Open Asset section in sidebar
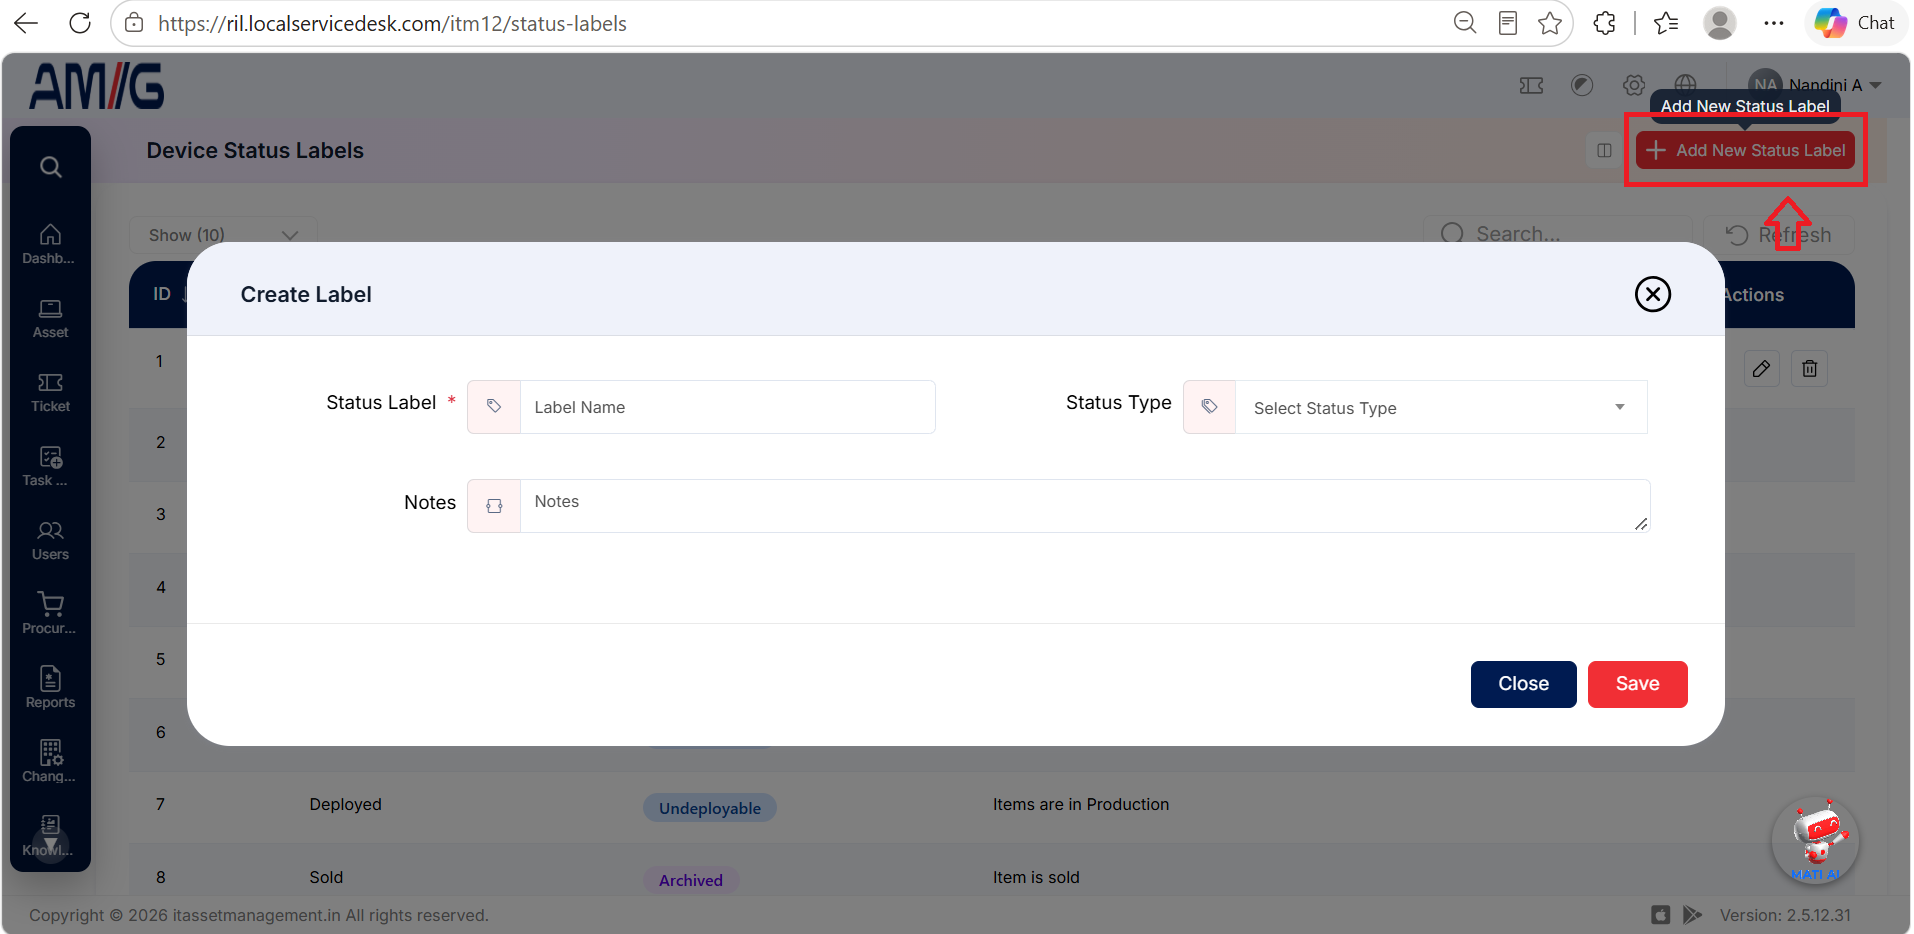The image size is (1914, 934). [50, 318]
